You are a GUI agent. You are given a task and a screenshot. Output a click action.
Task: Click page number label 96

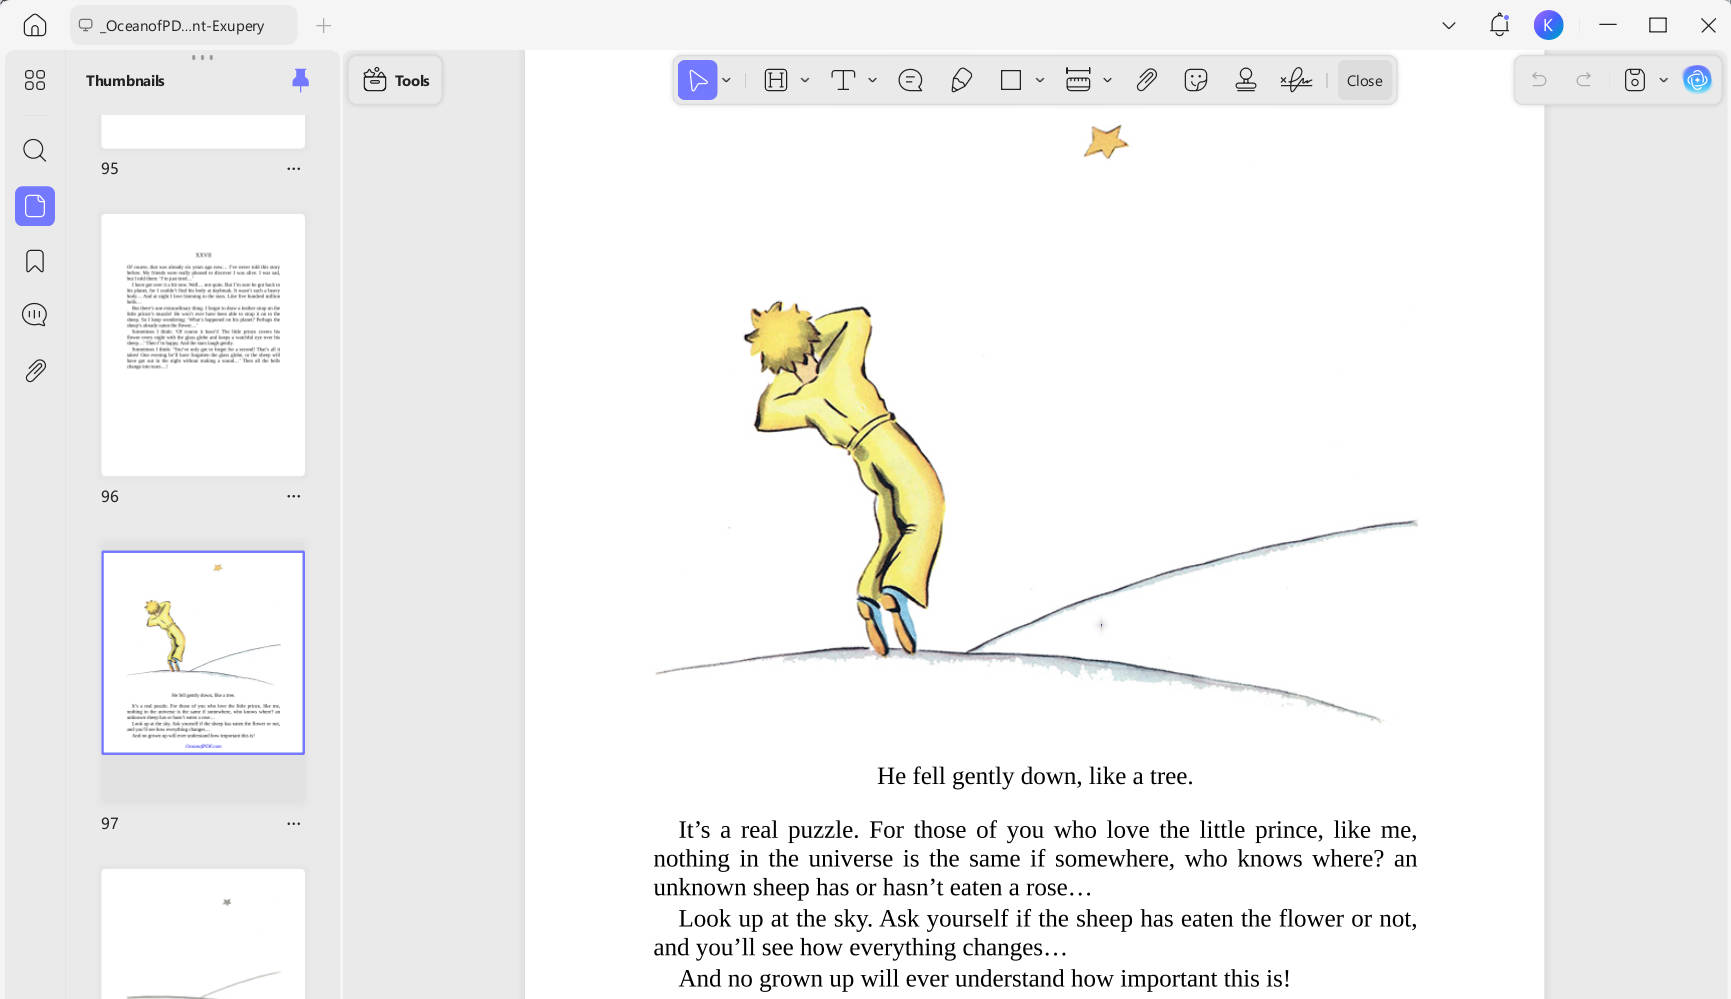[x=110, y=496]
